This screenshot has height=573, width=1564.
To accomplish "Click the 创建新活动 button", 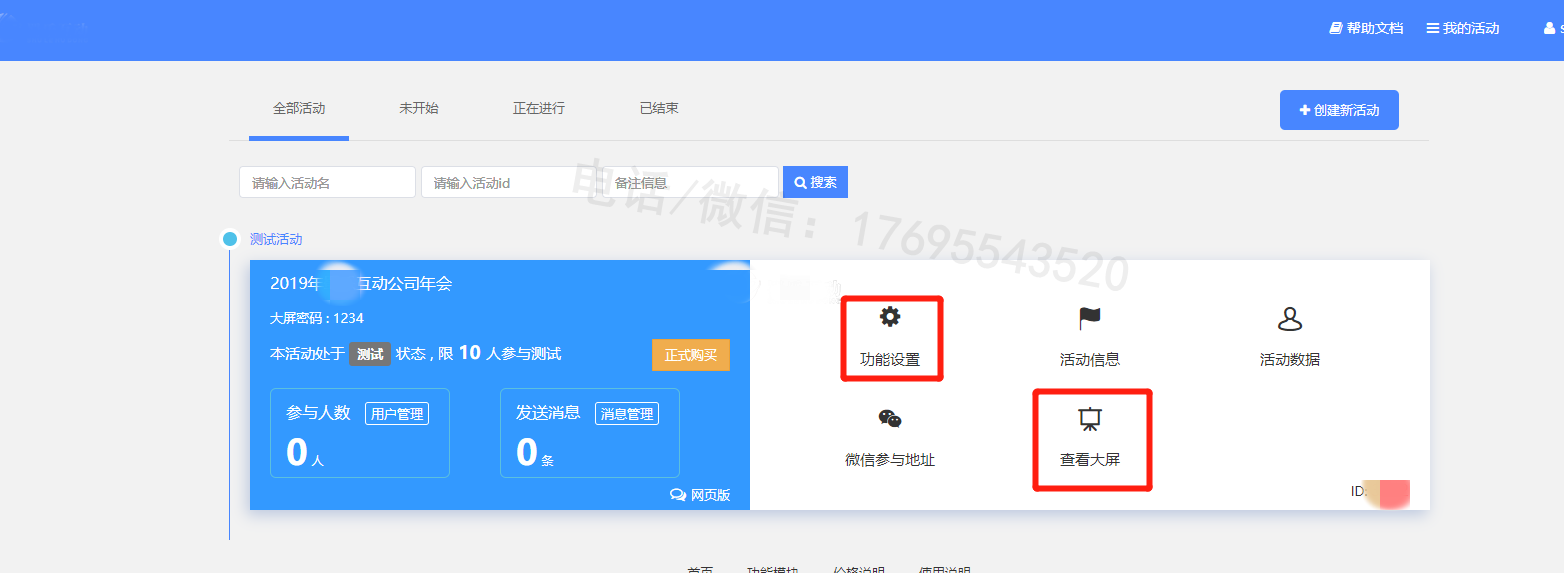I will pyautogui.click(x=1339, y=110).
